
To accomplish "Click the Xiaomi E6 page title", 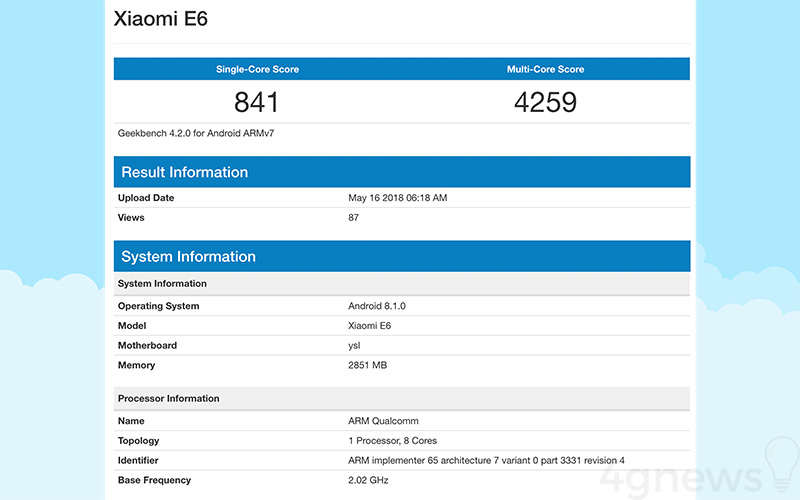I will coord(161,19).
